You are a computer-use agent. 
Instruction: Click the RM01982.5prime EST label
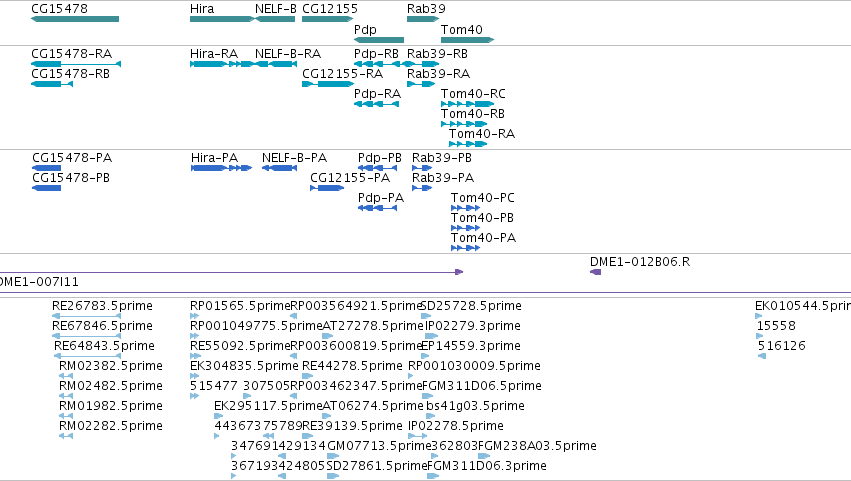(111, 406)
